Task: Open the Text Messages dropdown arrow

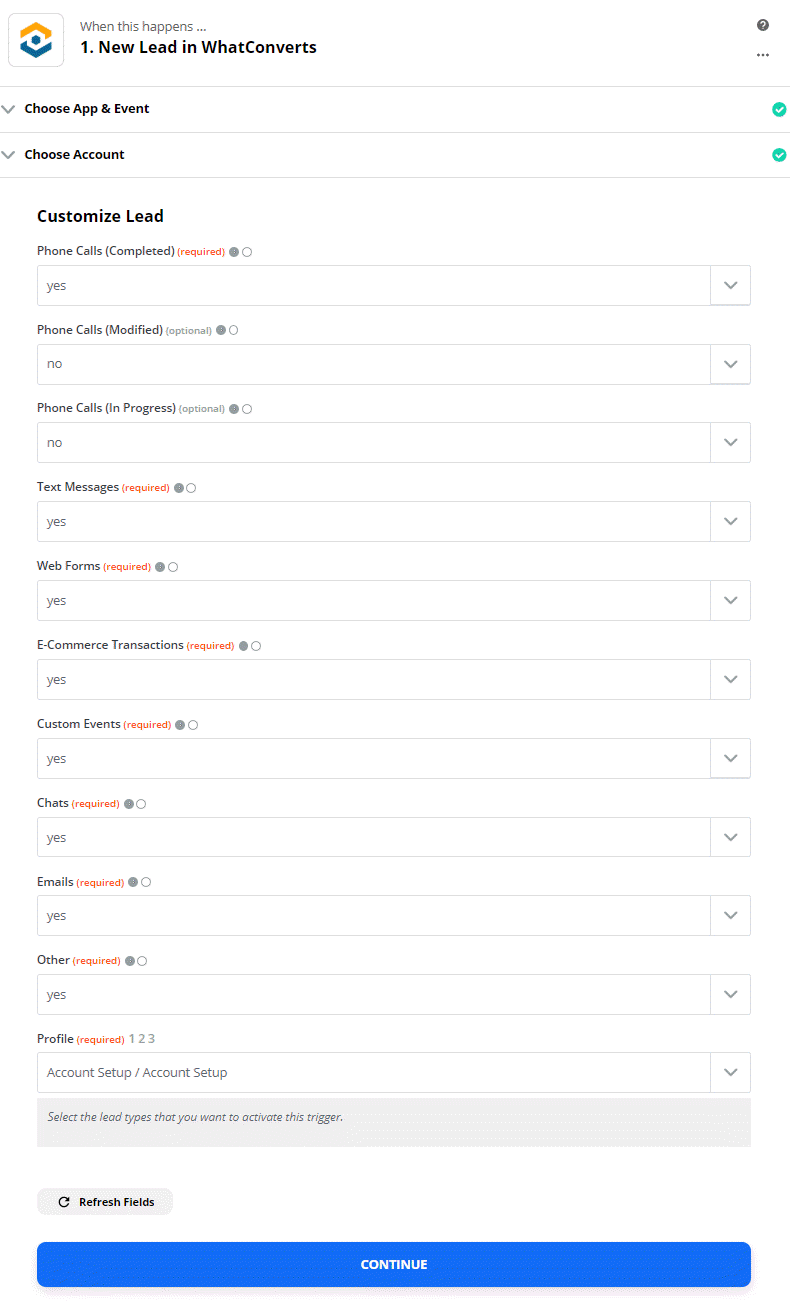Action: pos(730,521)
